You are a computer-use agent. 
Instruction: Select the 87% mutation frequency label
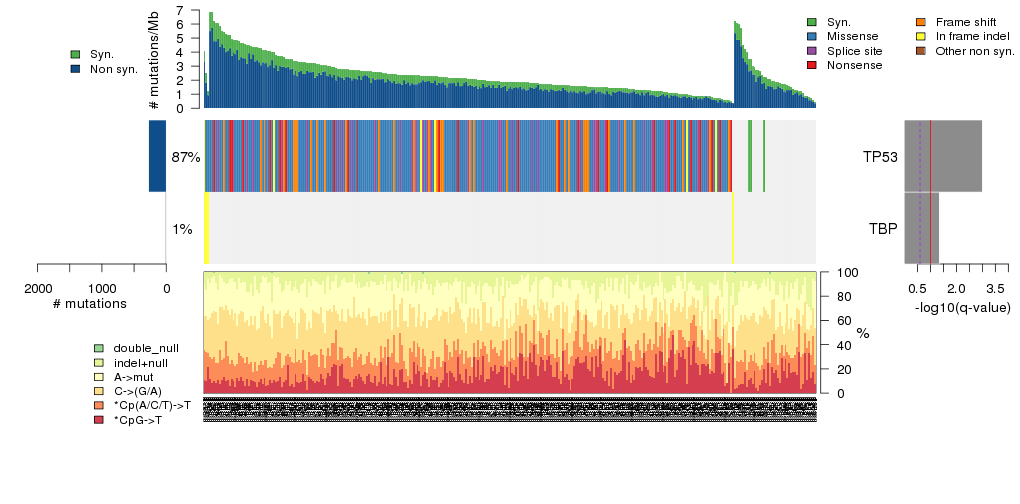(x=186, y=157)
